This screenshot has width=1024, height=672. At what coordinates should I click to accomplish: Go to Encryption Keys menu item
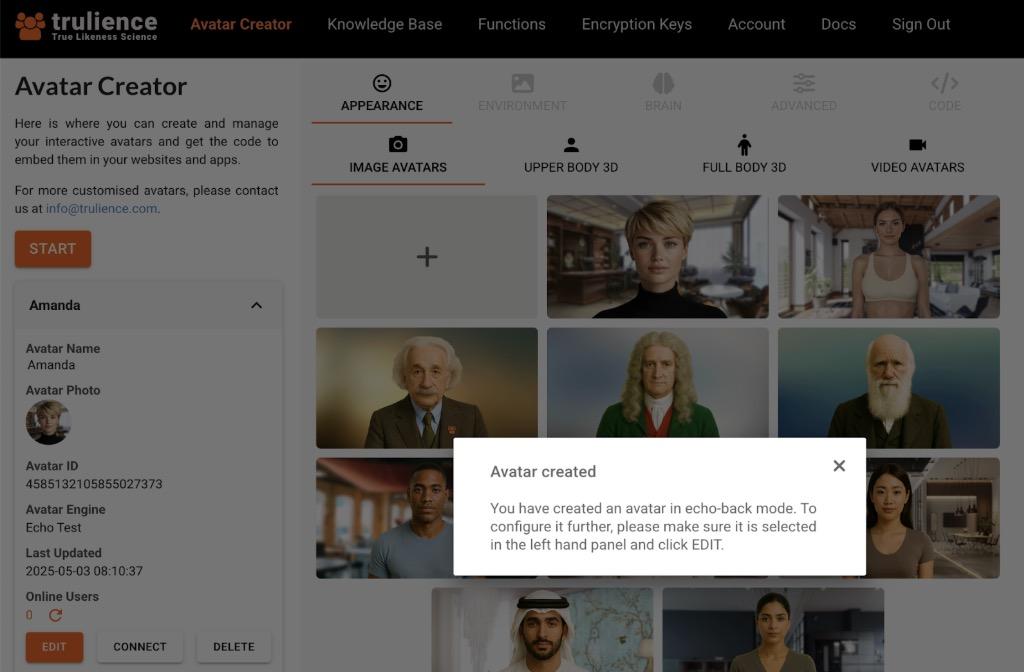click(x=636, y=24)
